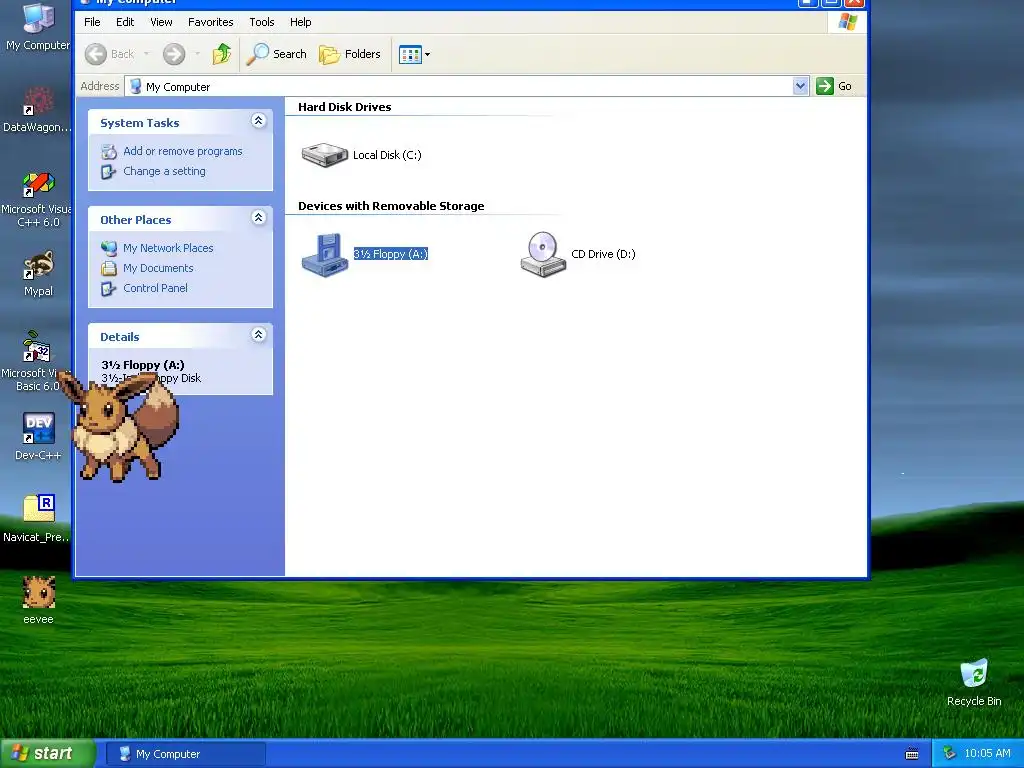
Task: Click the Back navigation button
Action: point(110,54)
